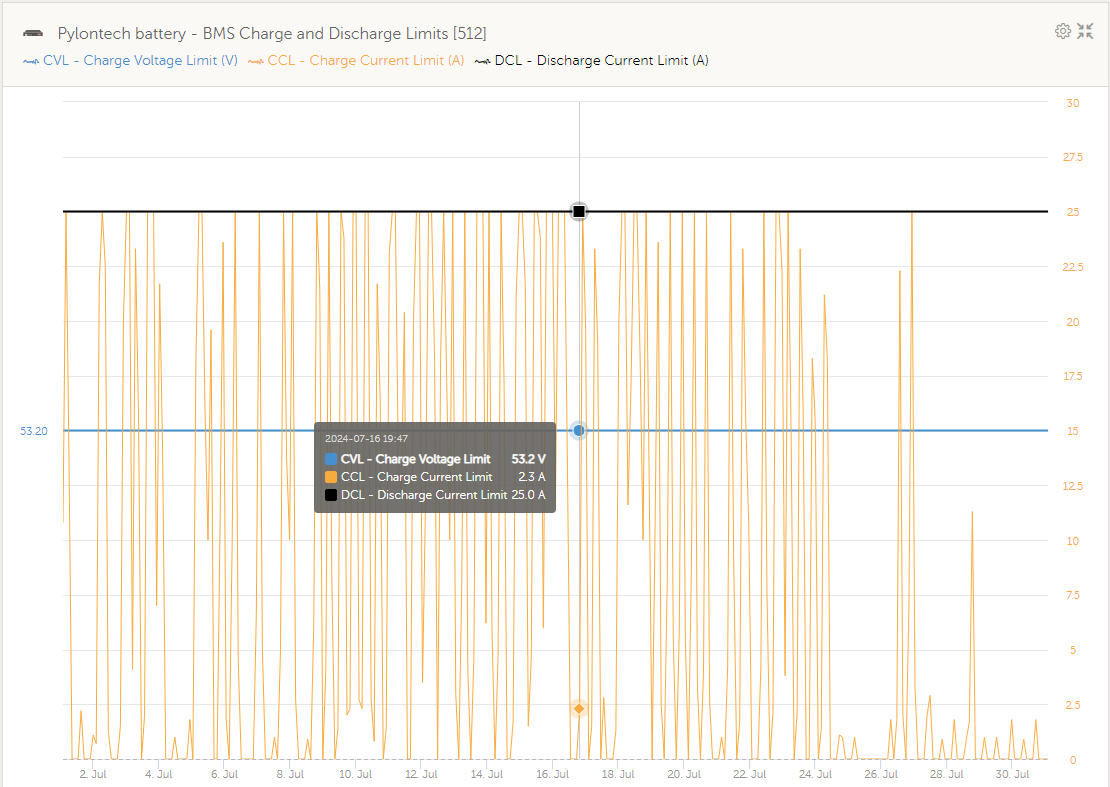Viewport: 1110px width, 787px height.
Task: Click the 53.20 left axis label
Action: [34, 431]
